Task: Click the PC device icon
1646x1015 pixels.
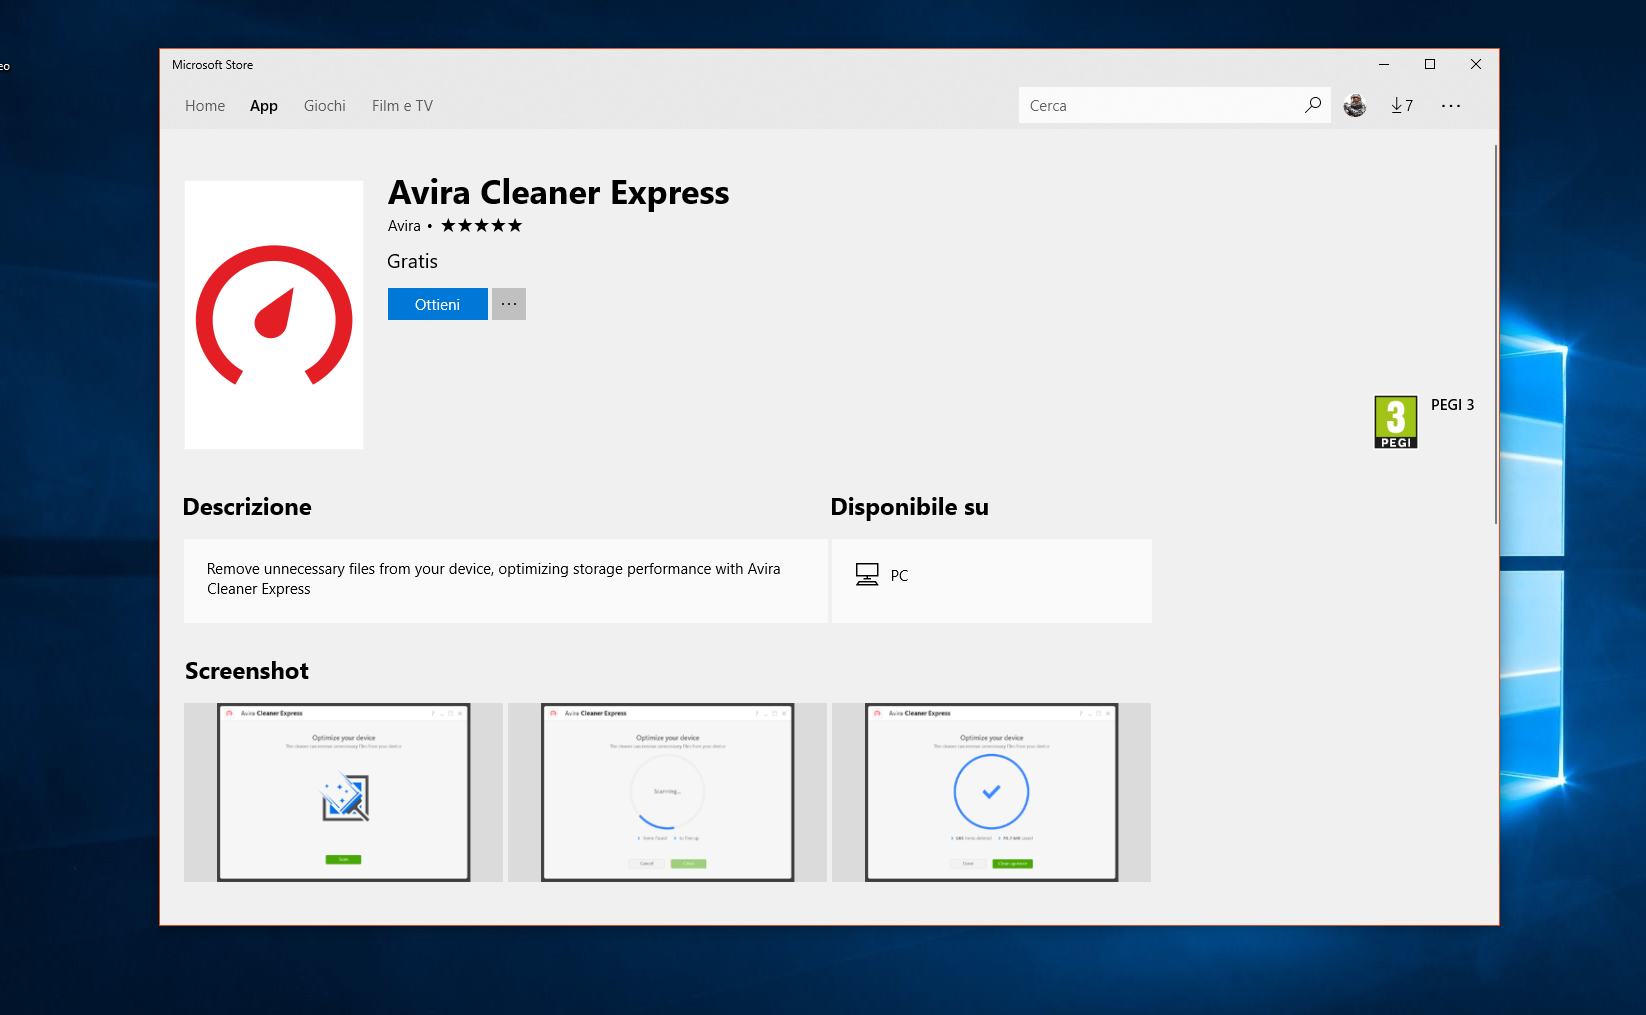Action: (867, 574)
